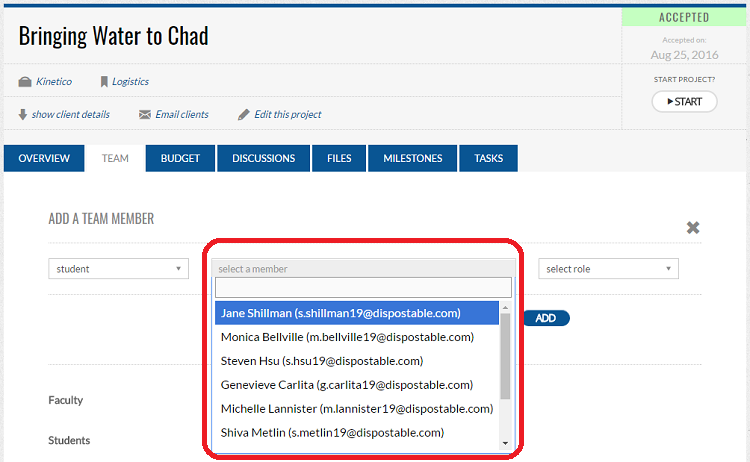750x462 pixels.
Task: Choose Monica Bellville from member list
Action: pos(357,337)
